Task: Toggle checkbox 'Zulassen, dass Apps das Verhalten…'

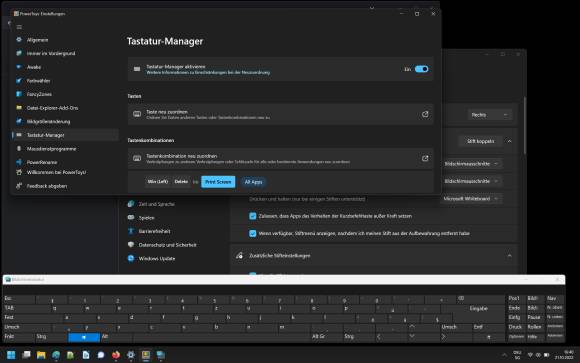Action: pos(253,216)
